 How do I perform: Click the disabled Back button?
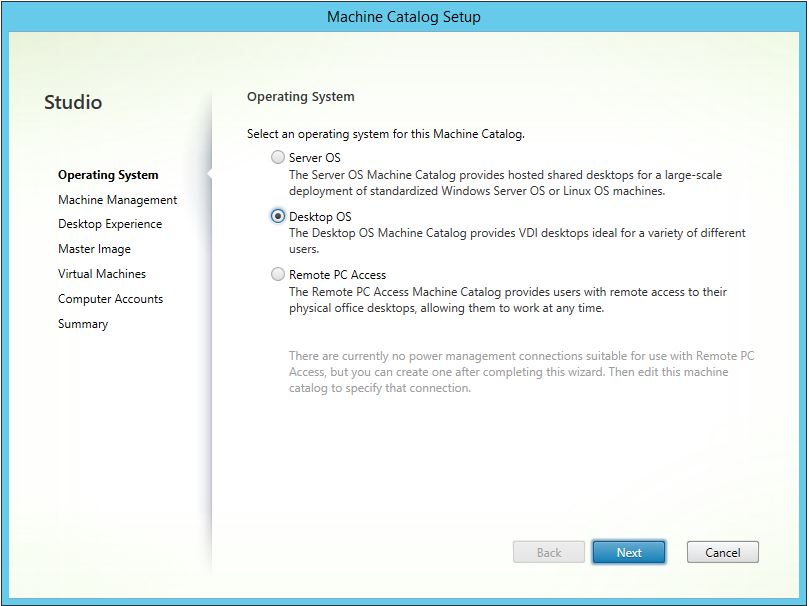[549, 552]
